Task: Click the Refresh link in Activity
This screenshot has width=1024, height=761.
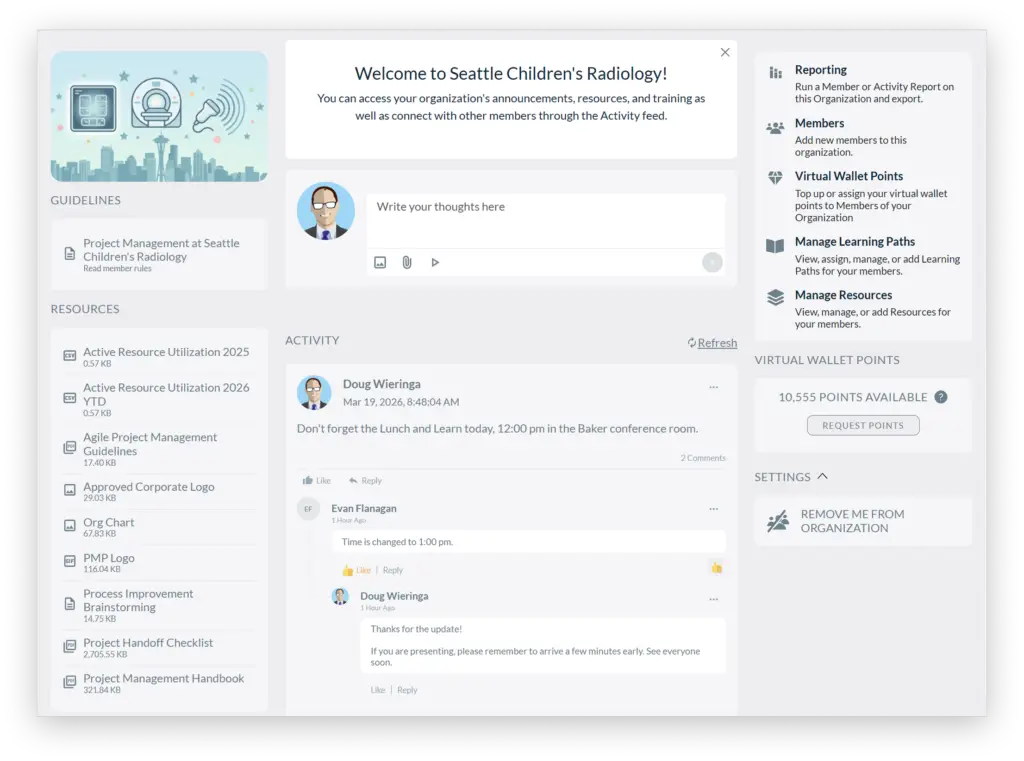Action: (716, 343)
